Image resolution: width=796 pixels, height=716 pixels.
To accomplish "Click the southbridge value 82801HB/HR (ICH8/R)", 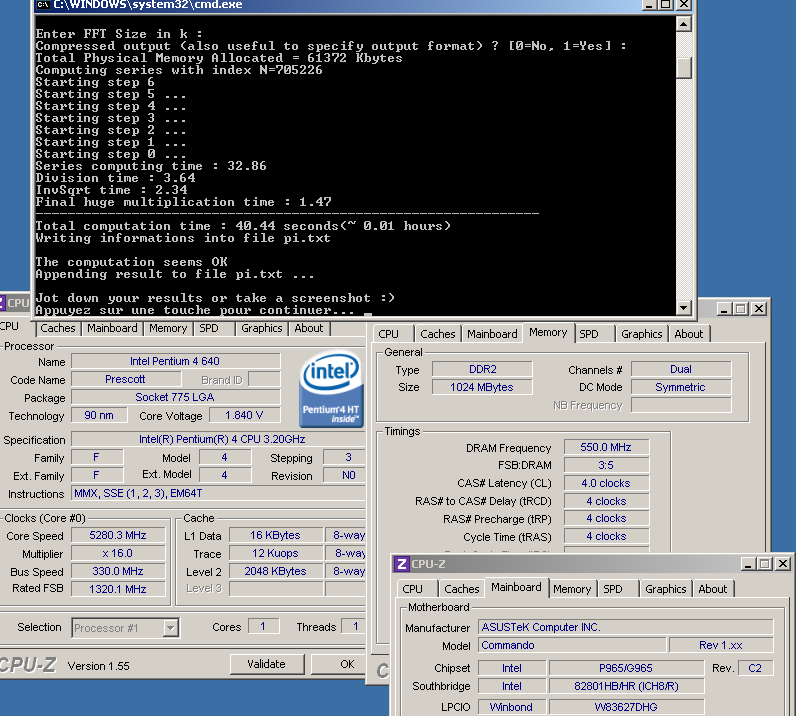I will 626,686.
